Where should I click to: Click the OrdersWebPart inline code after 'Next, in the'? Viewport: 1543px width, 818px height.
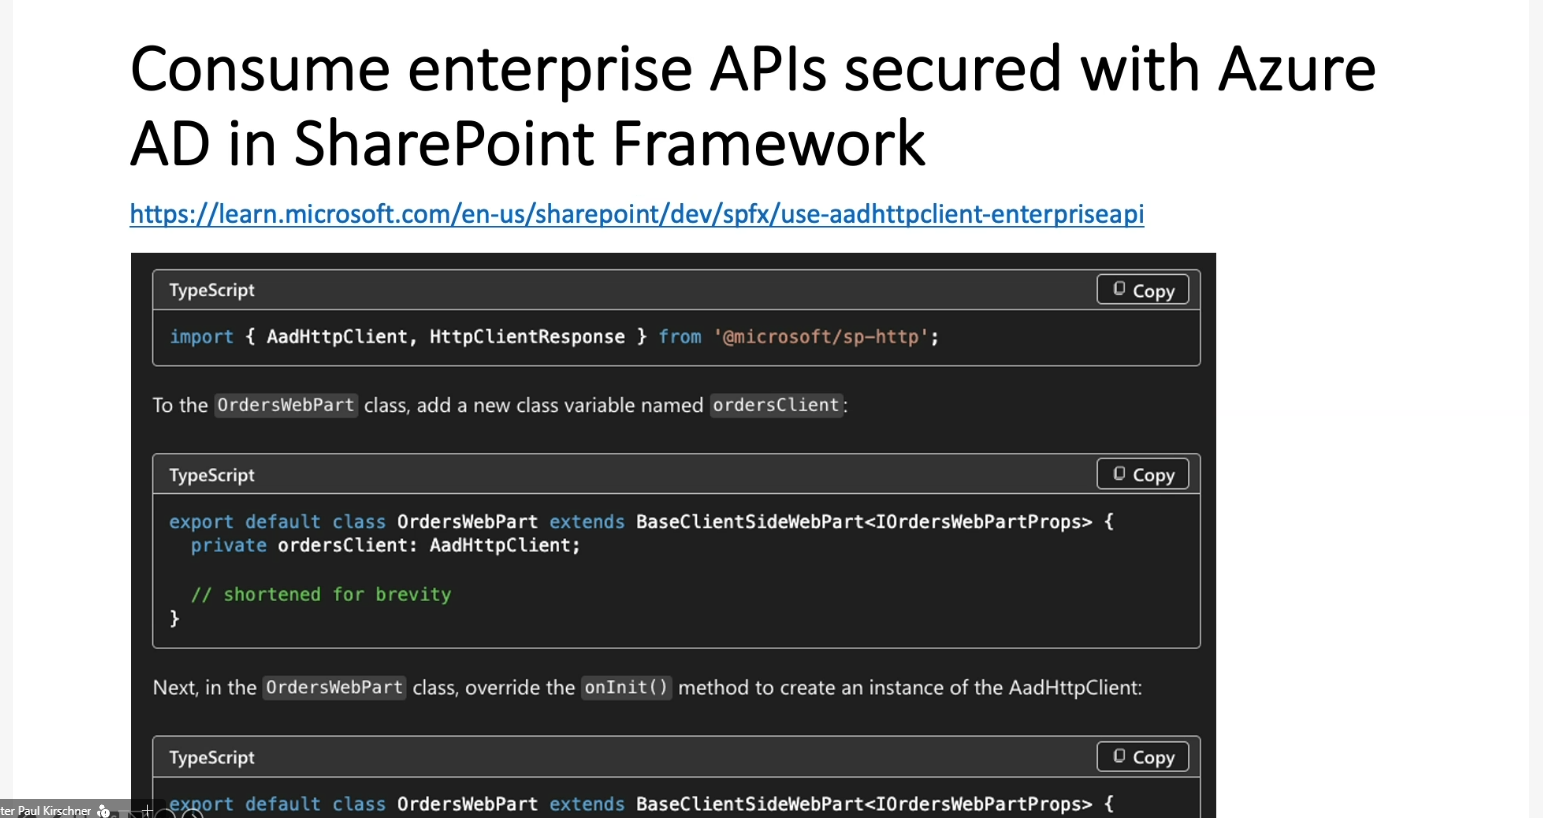[334, 687]
